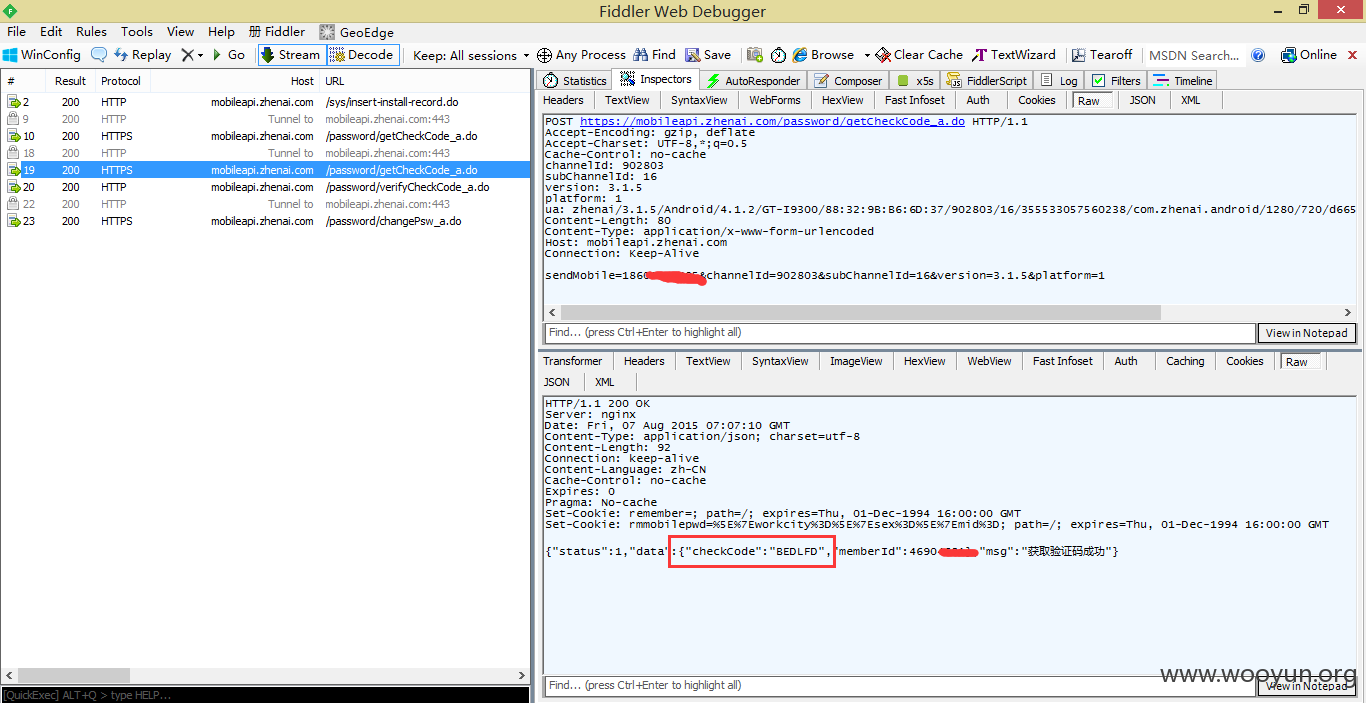Toggle Decode mode

click(363, 55)
